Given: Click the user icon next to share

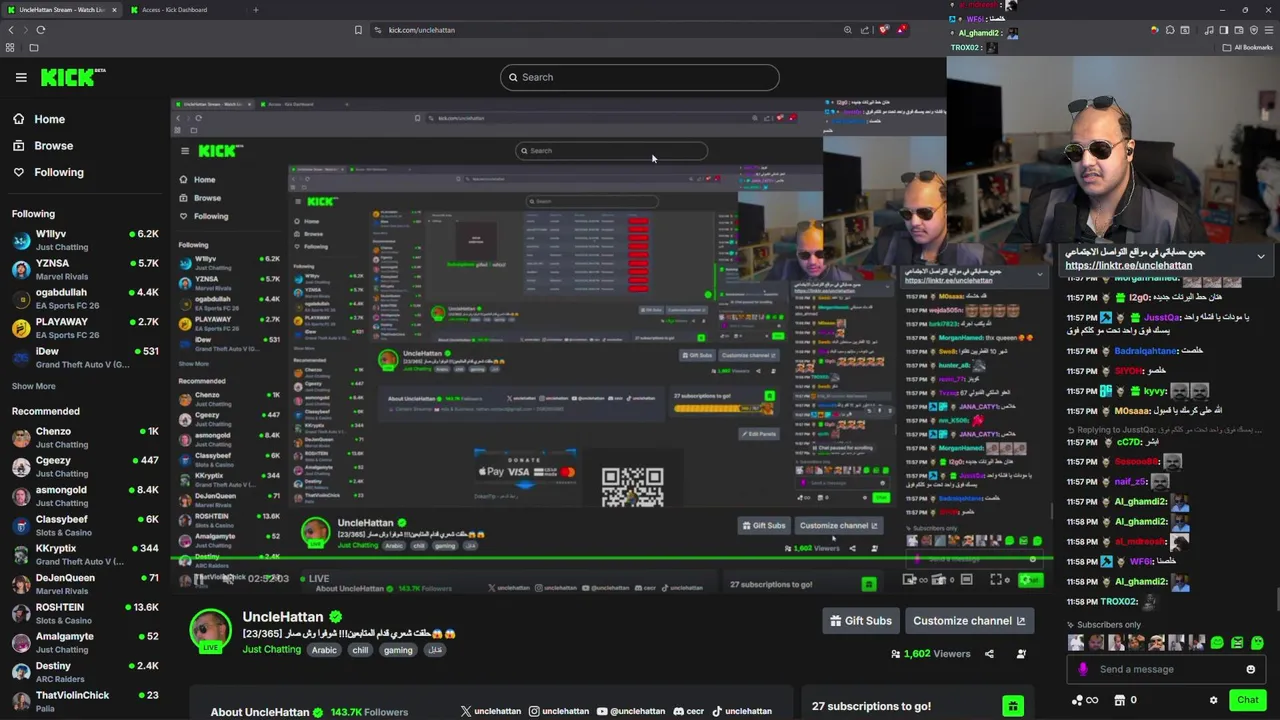Looking at the screenshot, I should tap(1021, 654).
